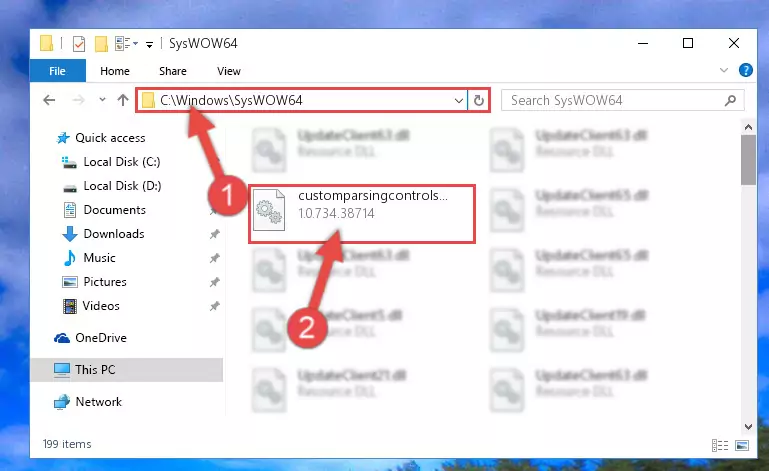Open Local Disk (C:) in sidebar
This screenshot has height=471, width=769.
[122, 162]
